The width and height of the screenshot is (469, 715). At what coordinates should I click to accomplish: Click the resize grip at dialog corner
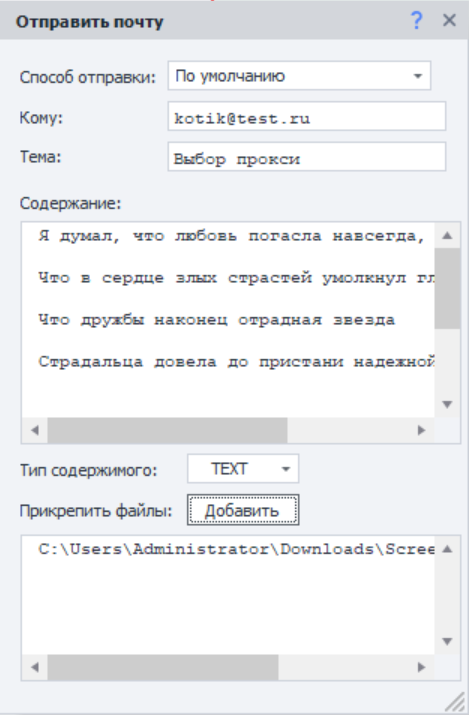(x=455, y=701)
